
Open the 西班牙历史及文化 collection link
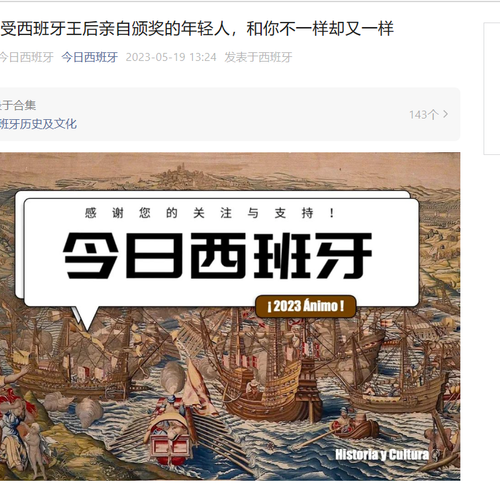pos(38,124)
